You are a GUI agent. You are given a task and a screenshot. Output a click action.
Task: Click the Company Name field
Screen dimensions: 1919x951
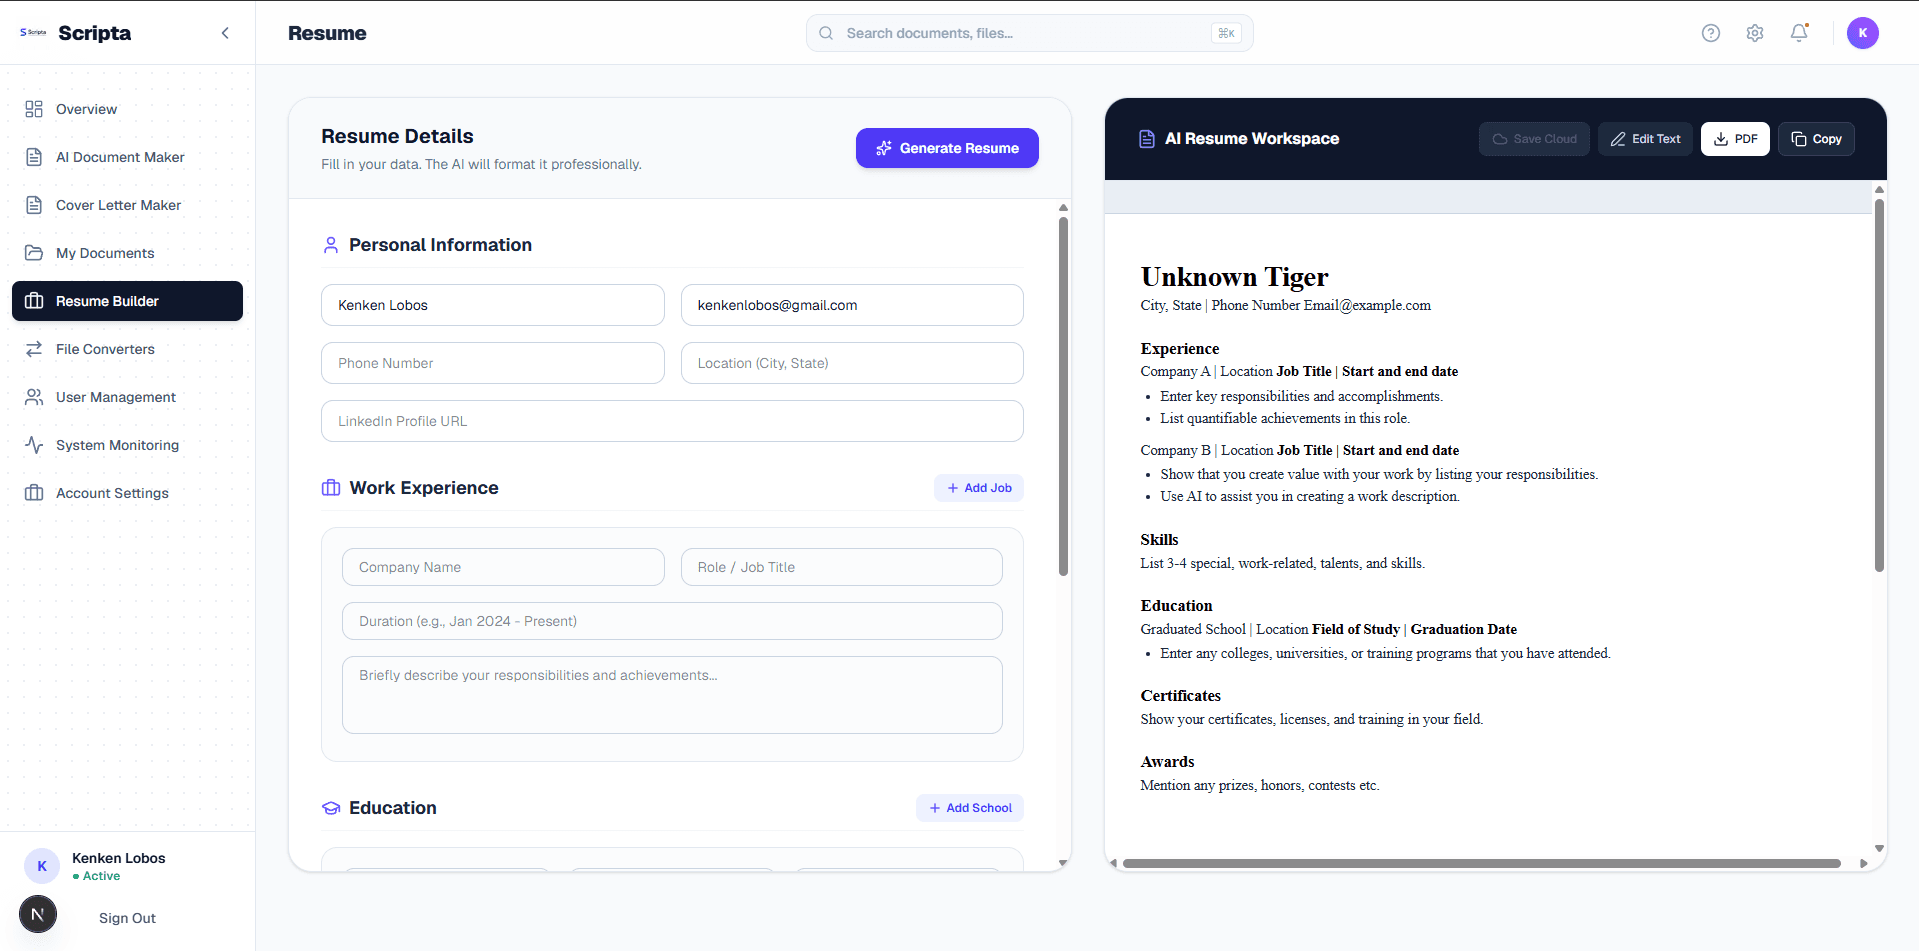pyautogui.click(x=503, y=567)
